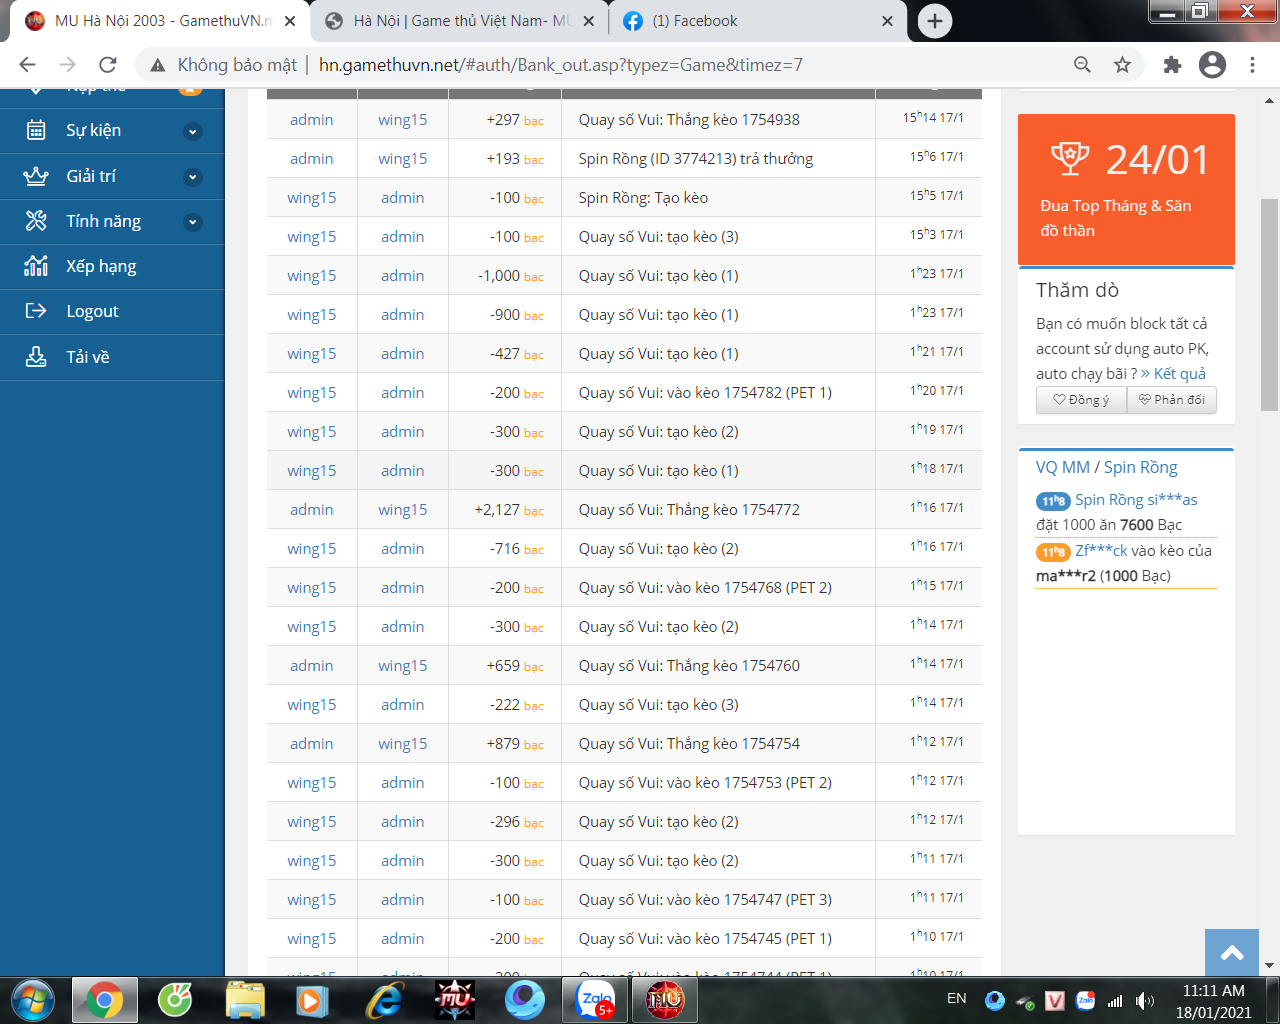Vote Đồng ý in the poll

[1081, 400]
